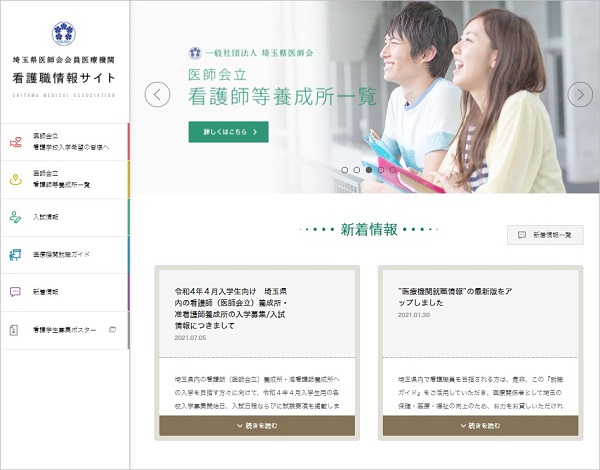This screenshot has height=470, width=600.
Task: Select the fourth carousel indicator dot
Action: pos(381,170)
